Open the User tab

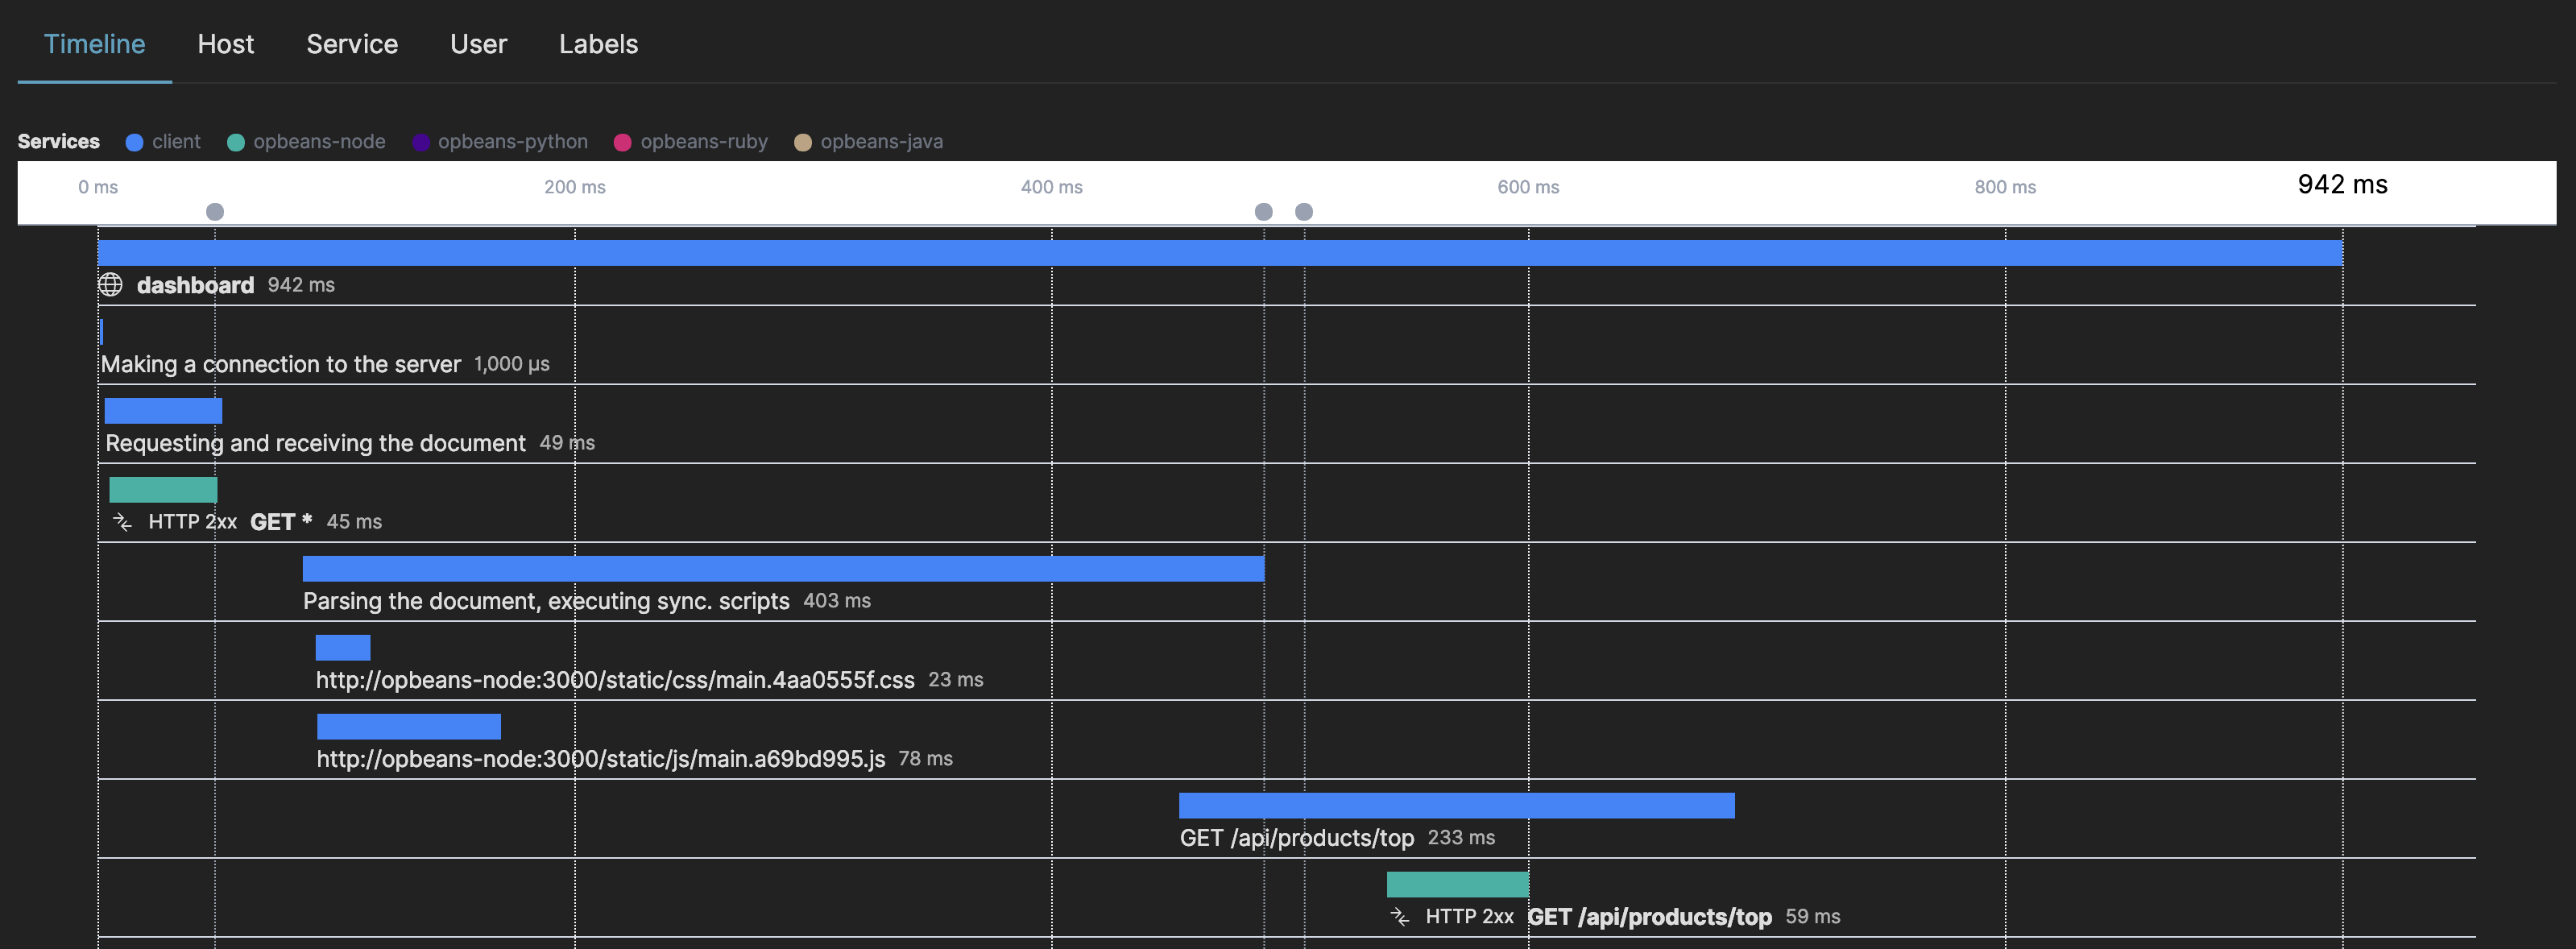(479, 44)
